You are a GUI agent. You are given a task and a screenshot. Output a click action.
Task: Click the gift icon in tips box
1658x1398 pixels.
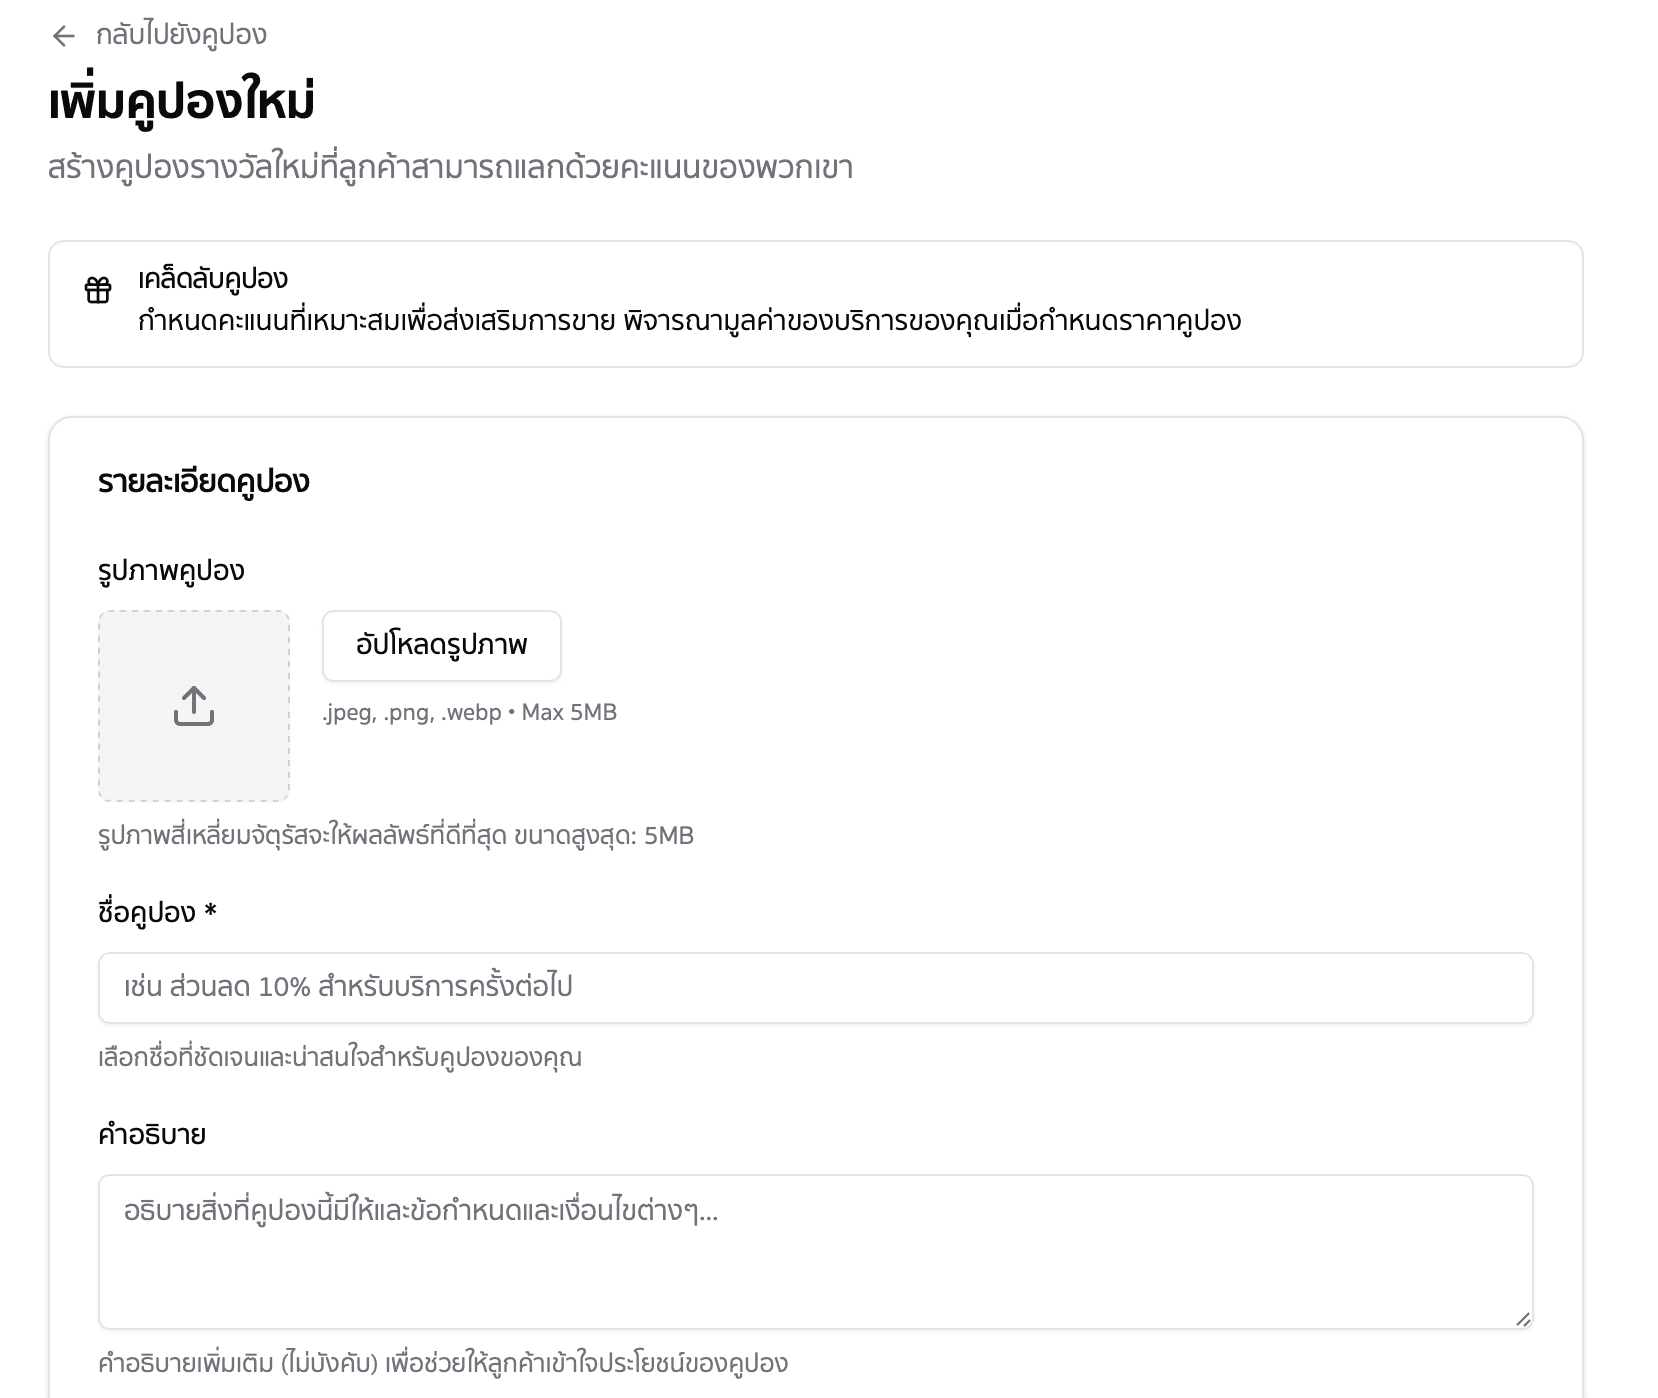tap(98, 290)
